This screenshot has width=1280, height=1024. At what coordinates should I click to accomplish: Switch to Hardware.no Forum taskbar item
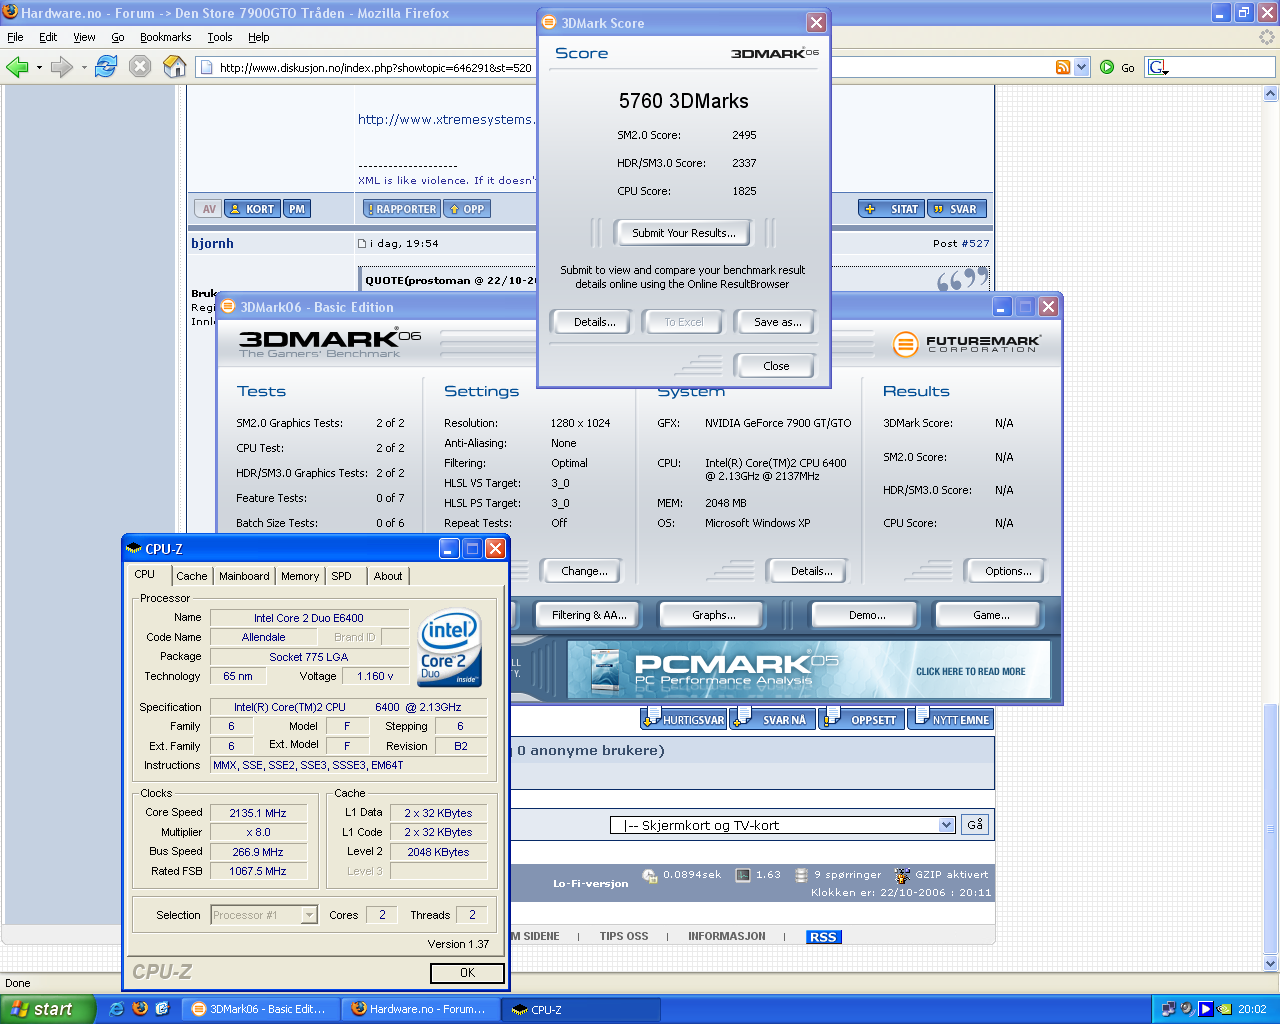pyautogui.click(x=421, y=1009)
